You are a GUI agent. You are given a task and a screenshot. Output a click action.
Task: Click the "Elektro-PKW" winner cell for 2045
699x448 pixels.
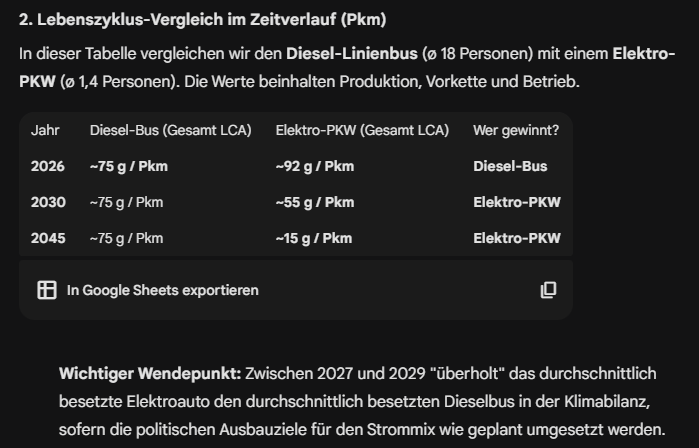pyautogui.click(x=516, y=238)
